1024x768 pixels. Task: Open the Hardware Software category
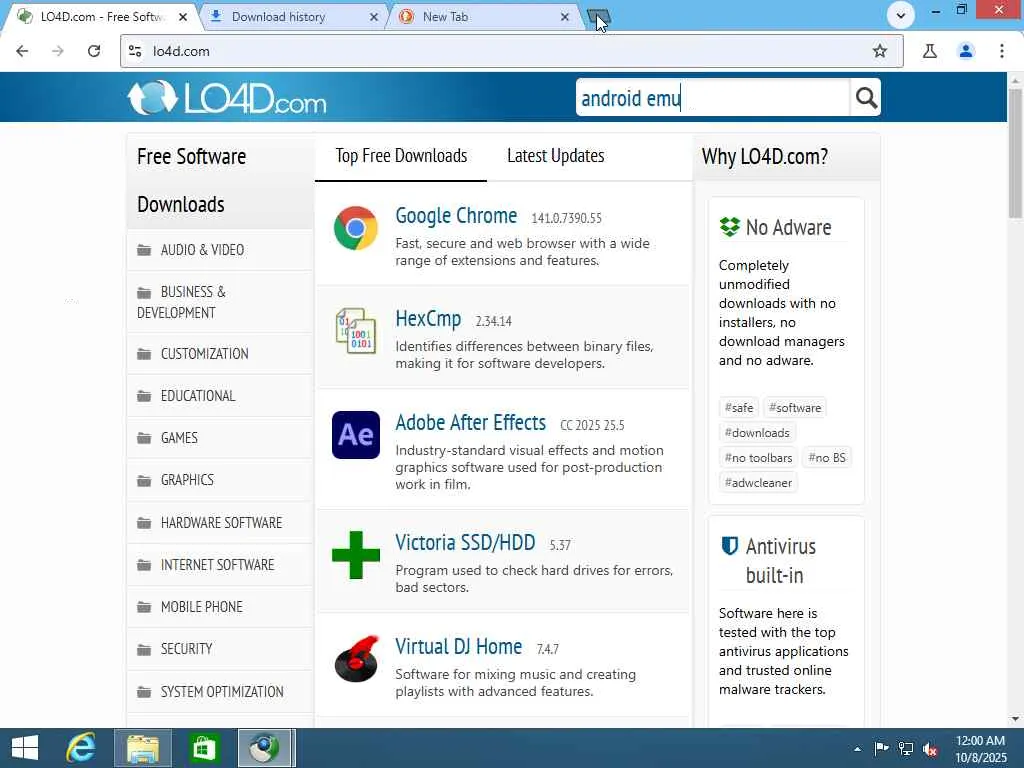pyautogui.click(x=220, y=522)
